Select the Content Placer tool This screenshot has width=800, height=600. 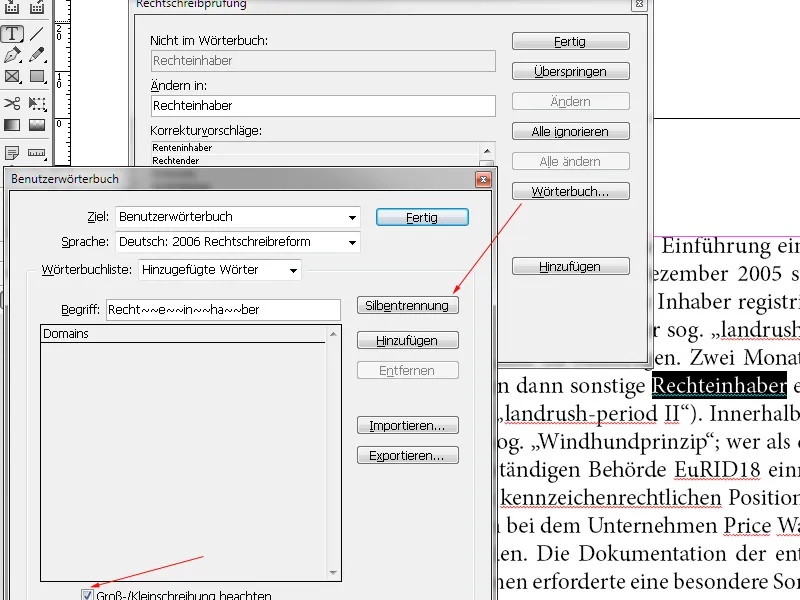pos(36,7)
